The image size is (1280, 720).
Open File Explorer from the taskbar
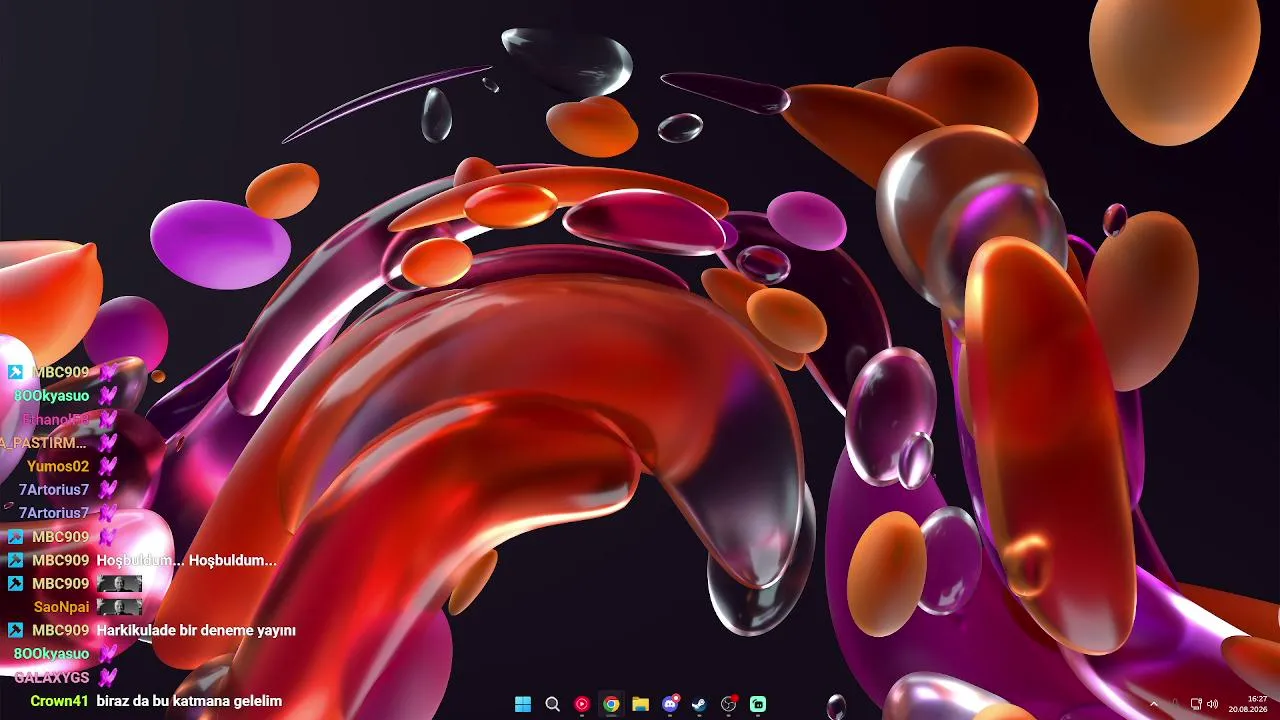(640, 704)
